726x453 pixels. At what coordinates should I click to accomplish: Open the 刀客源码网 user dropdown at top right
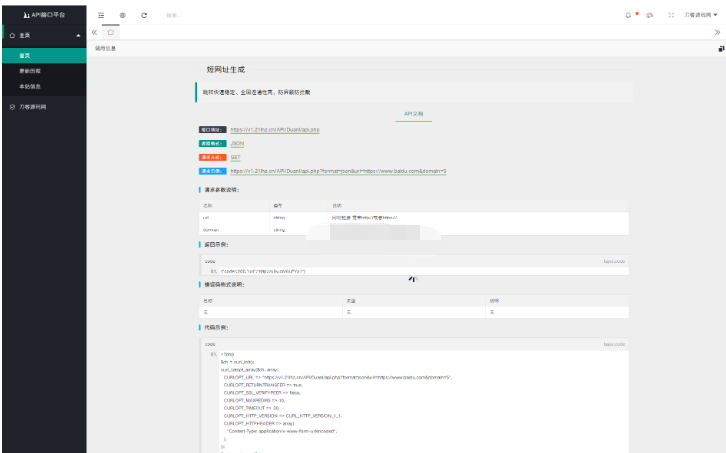tap(702, 15)
